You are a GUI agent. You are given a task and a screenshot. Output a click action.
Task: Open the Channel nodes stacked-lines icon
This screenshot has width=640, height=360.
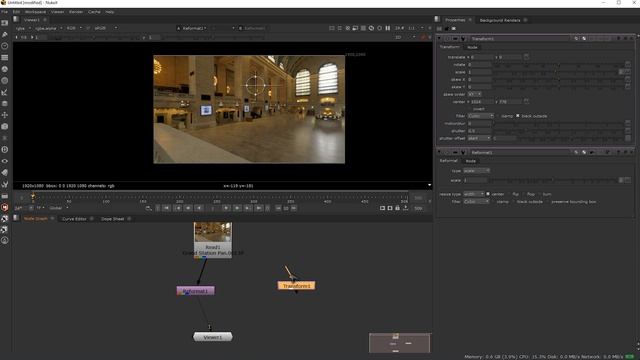coord(4,58)
